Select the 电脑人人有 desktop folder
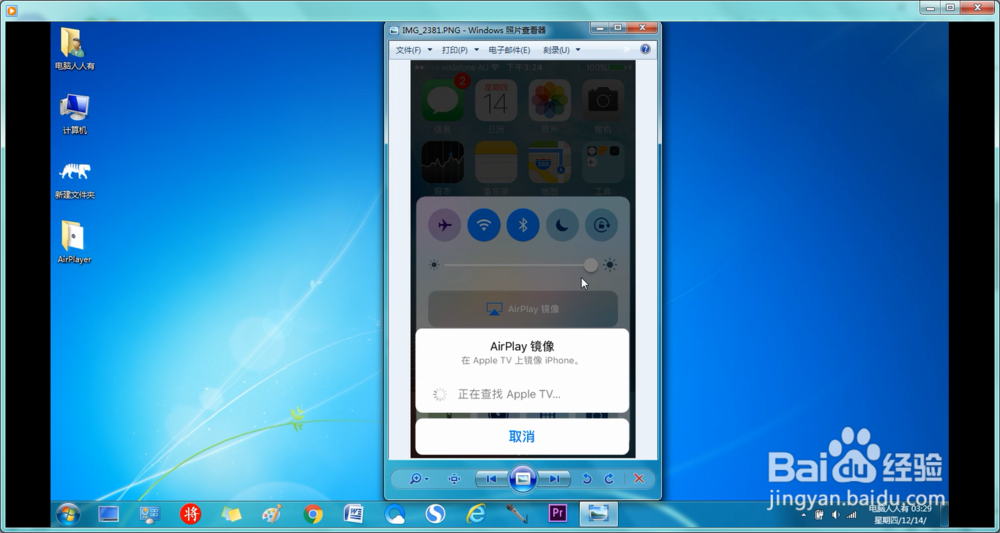Screen dimensions: 1000x533 point(74,48)
